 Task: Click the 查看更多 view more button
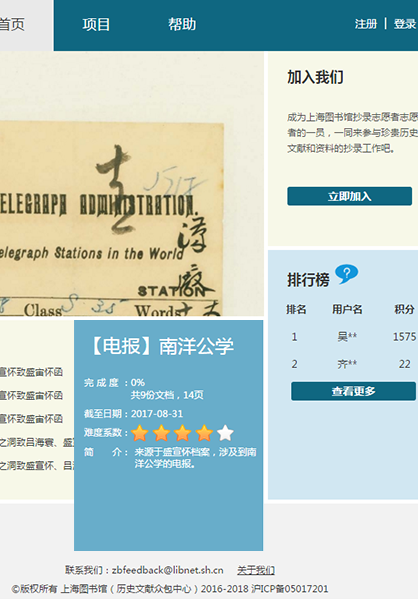[x=353, y=391]
